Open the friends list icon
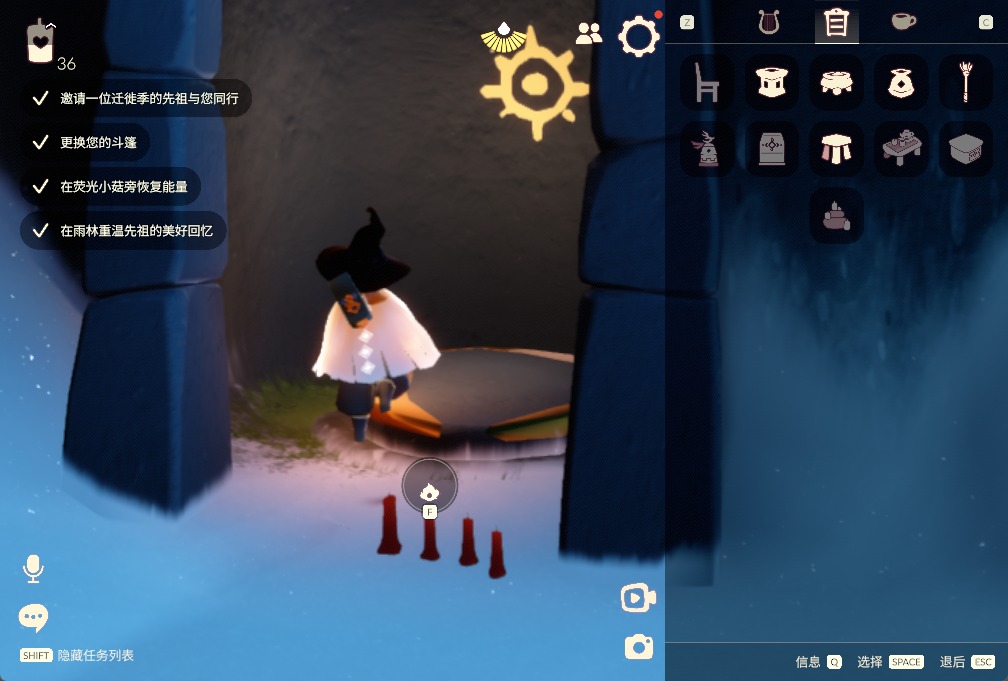The height and width of the screenshot is (681, 1008). (x=589, y=34)
